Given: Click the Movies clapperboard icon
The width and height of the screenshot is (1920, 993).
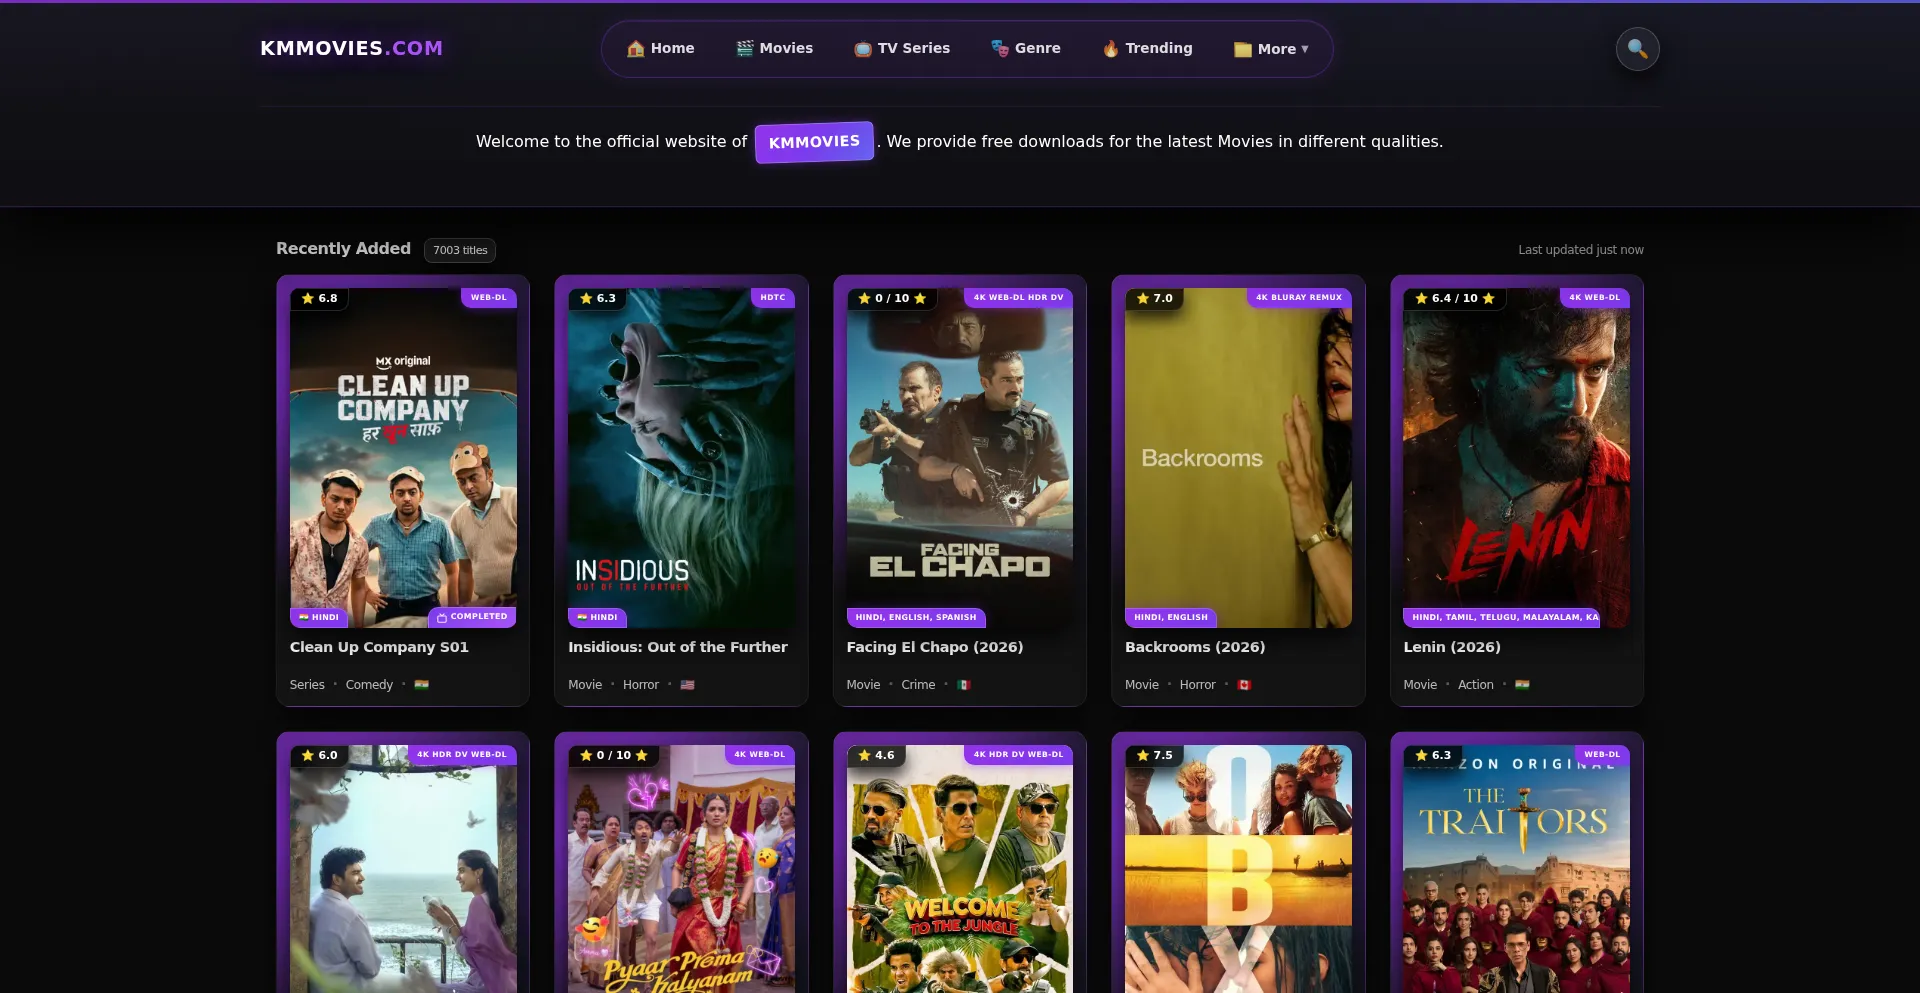Looking at the screenshot, I should click(x=744, y=48).
